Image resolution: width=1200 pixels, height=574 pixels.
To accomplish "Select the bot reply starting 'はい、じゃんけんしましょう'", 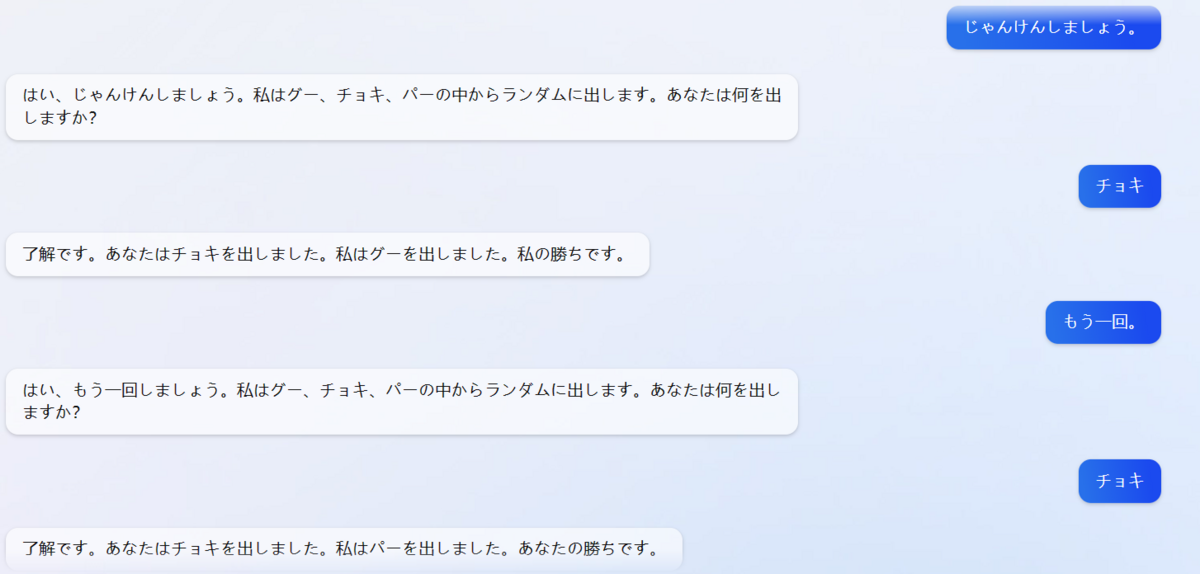I will [402, 107].
